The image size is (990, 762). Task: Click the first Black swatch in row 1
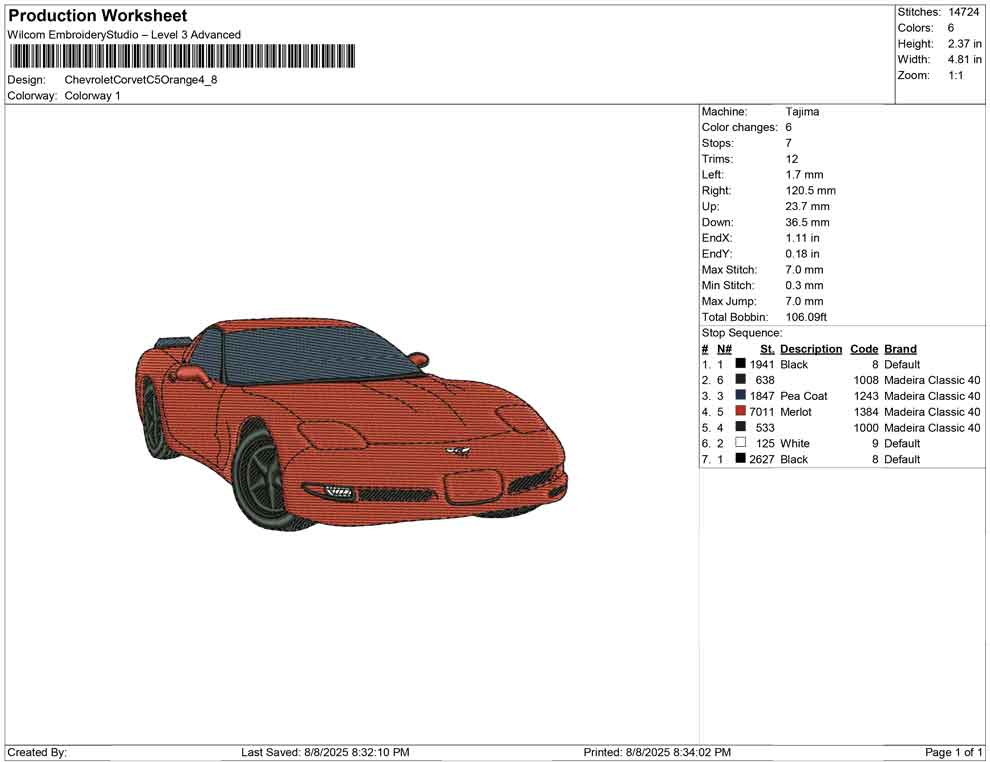[x=740, y=365]
